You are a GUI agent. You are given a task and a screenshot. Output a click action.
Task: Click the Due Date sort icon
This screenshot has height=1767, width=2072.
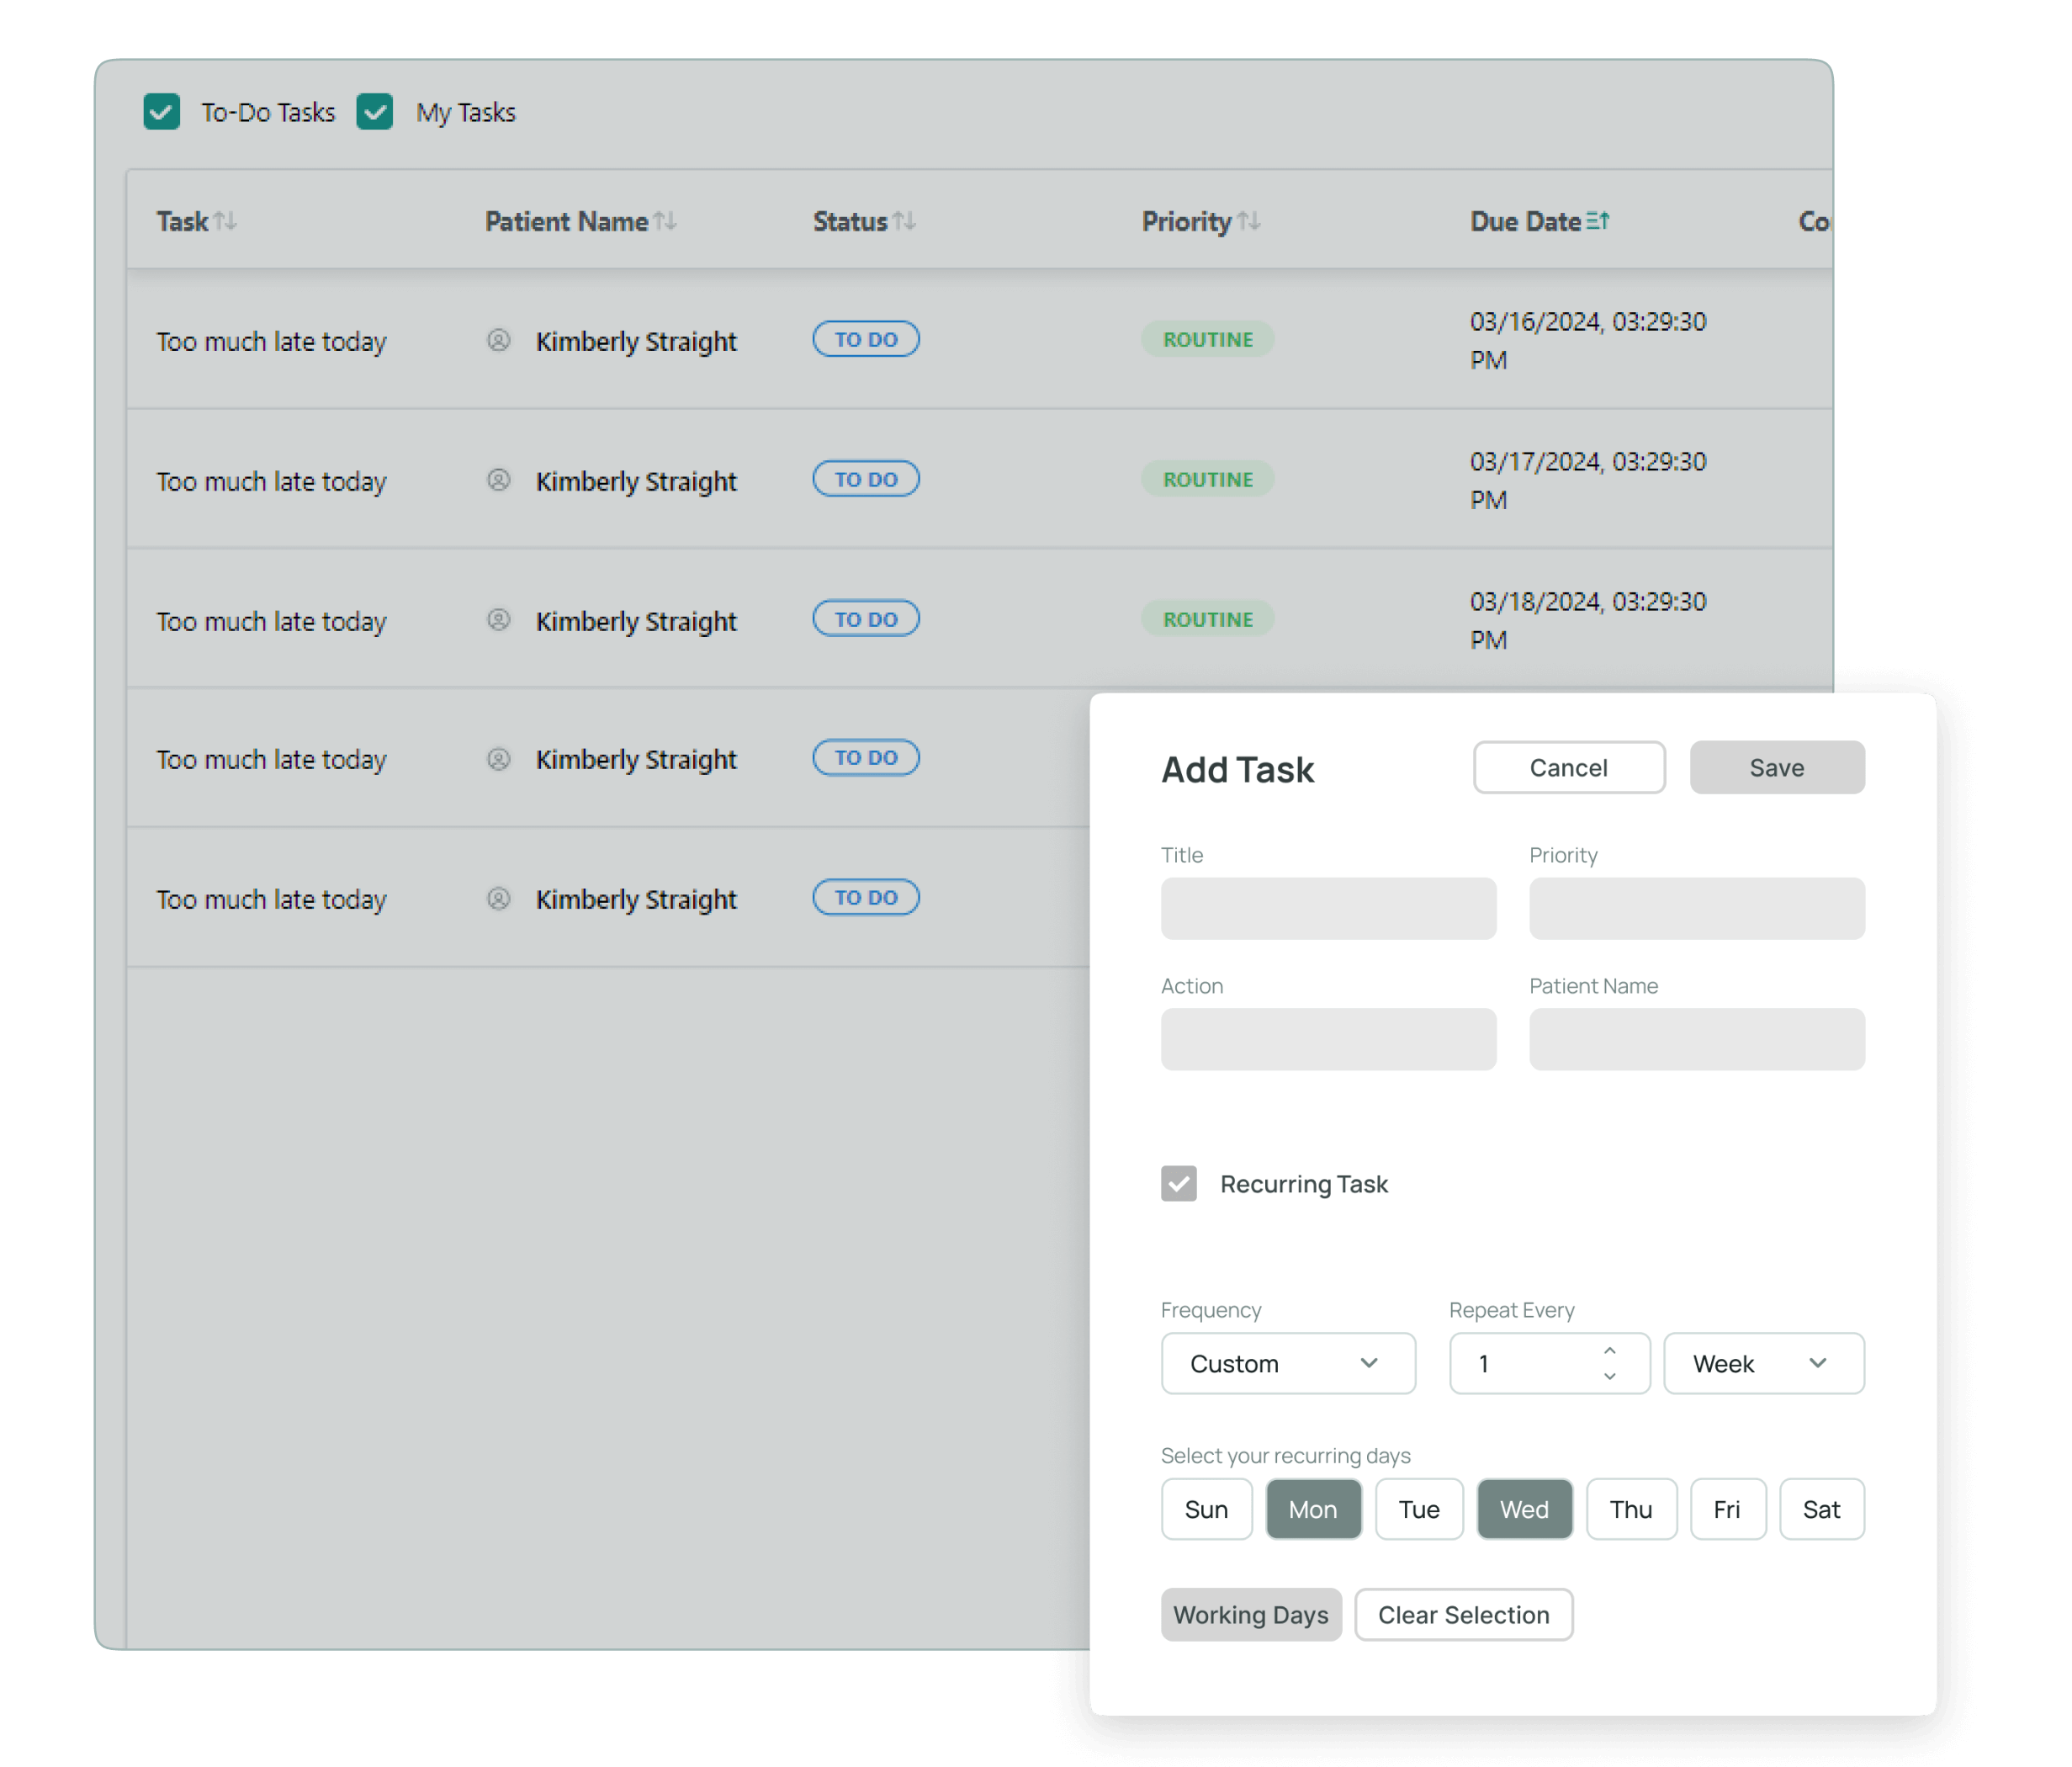(1598, 220)
